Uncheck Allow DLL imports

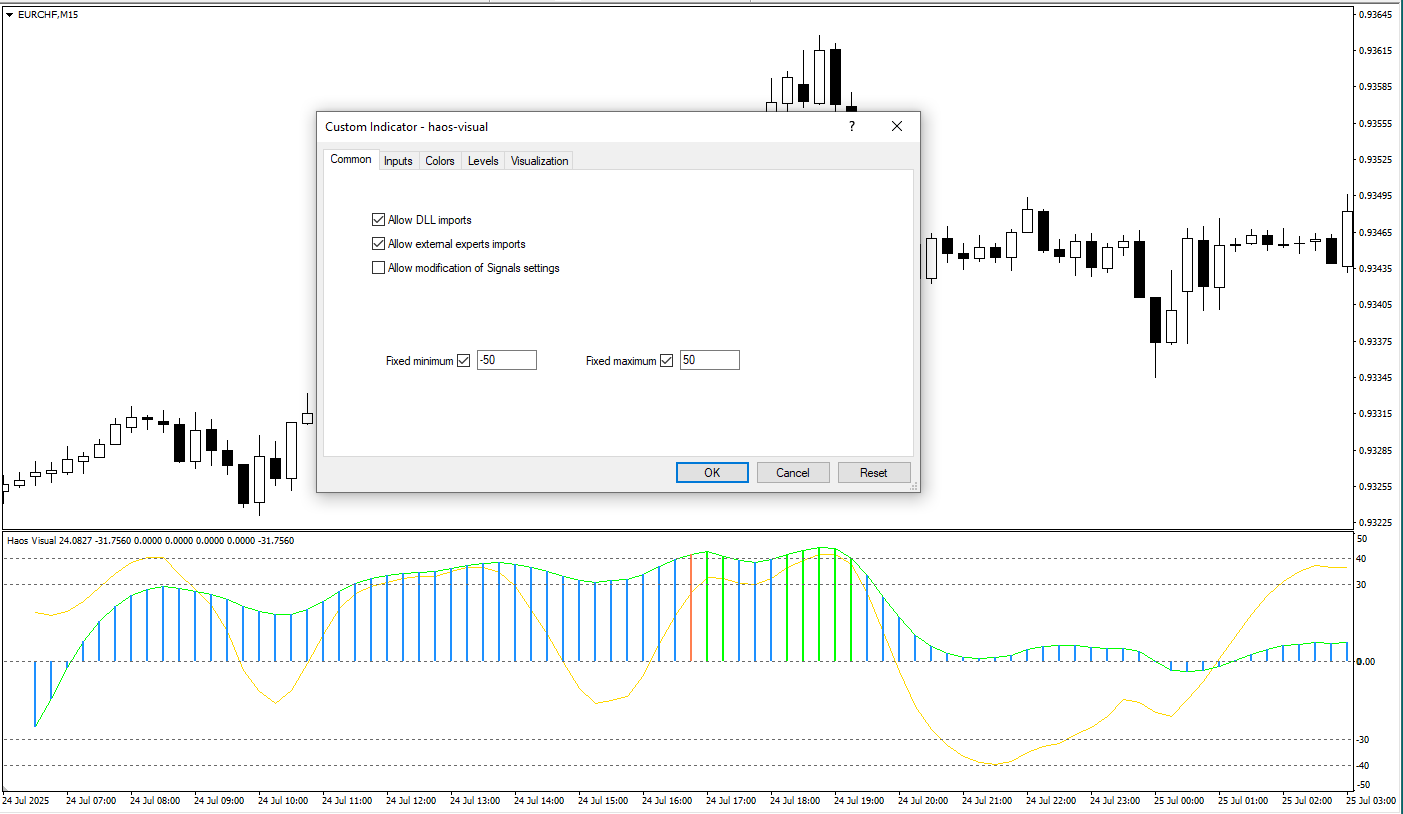pyautogui.click(x=378, y=220)
